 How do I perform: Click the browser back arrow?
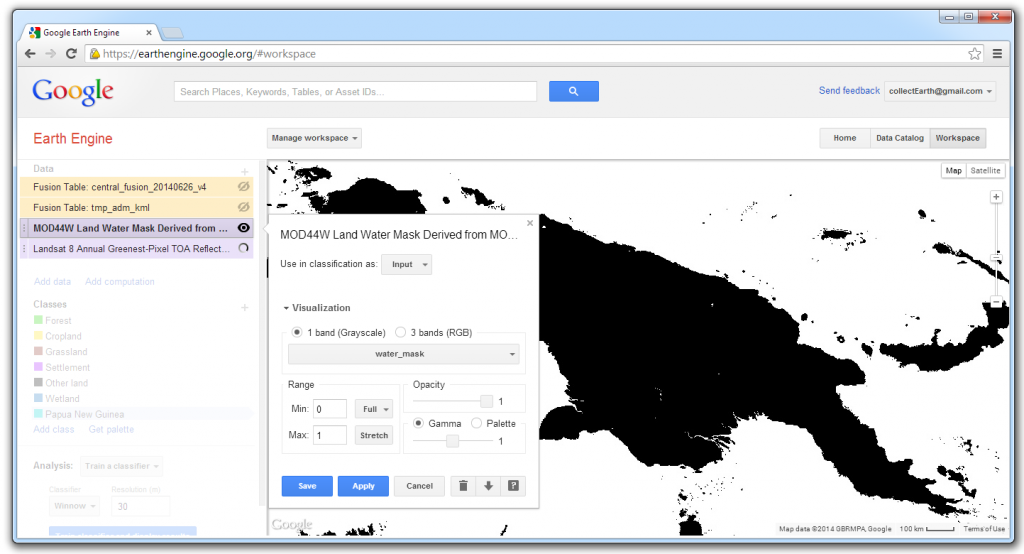point(30,54)
